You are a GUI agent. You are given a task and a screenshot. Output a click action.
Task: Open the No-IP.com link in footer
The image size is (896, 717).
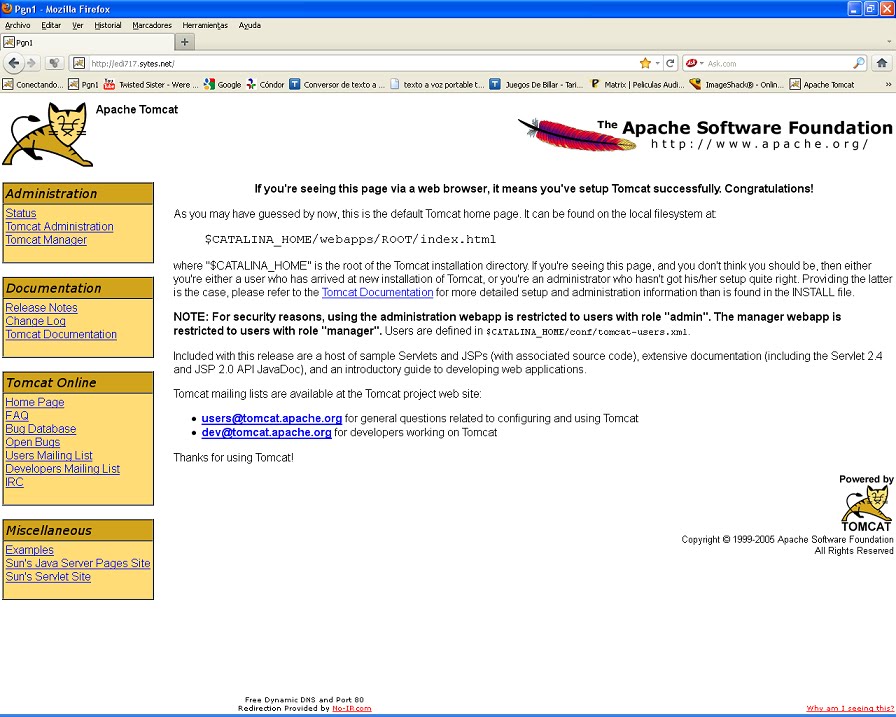(x=351, y=708)
